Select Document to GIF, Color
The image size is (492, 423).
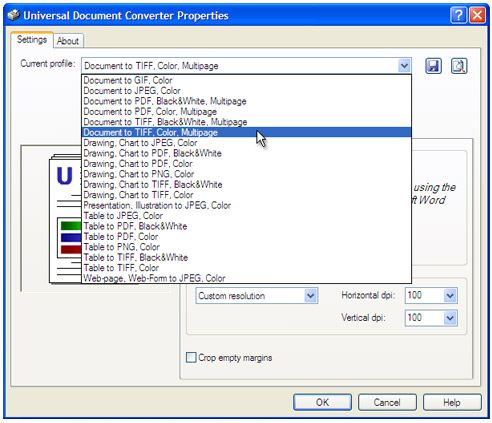[246, 80]
